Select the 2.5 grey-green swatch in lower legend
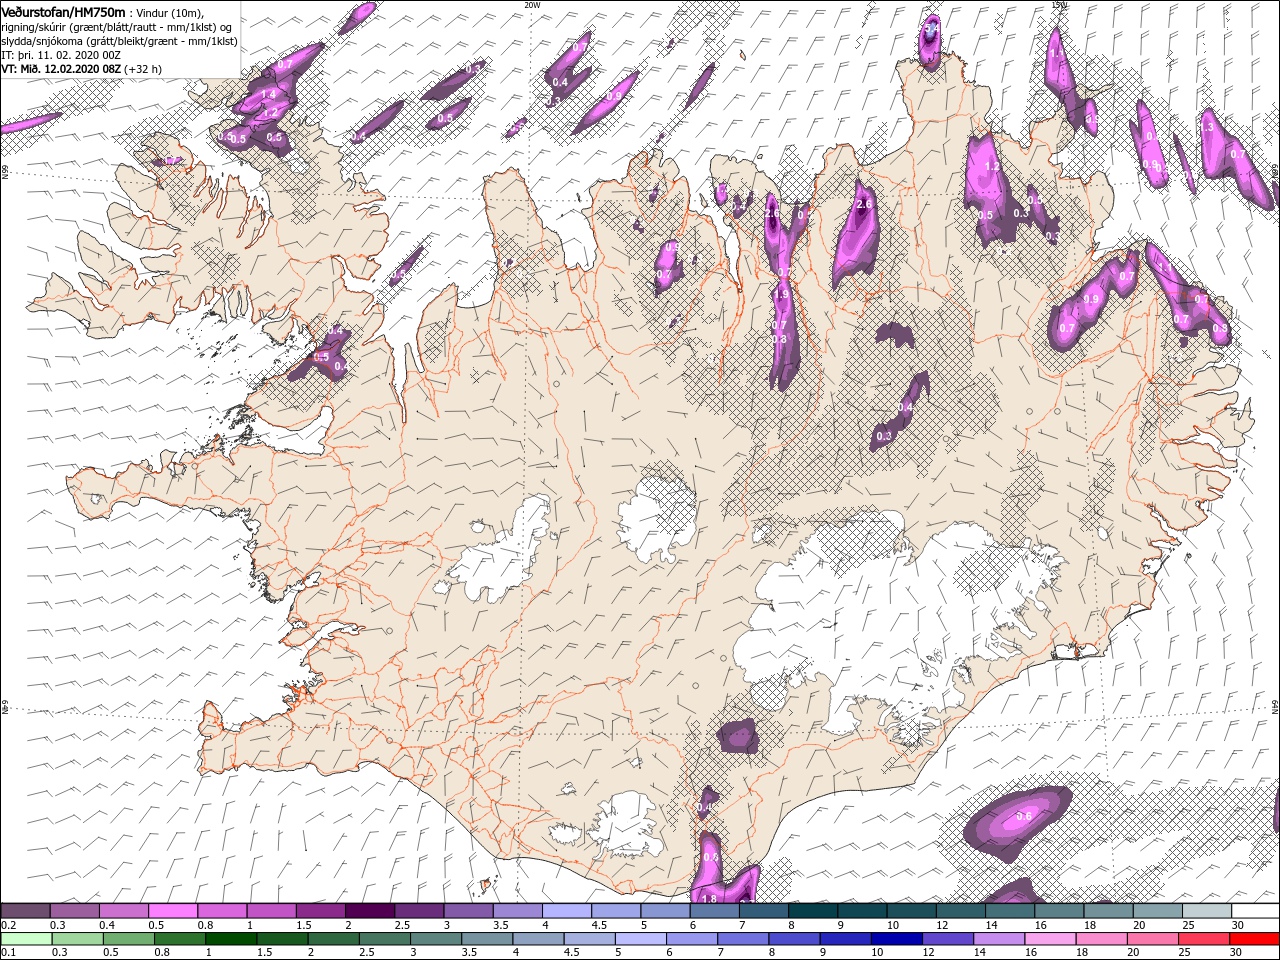This screenshot has width=1280, height=960. pyautogui.click(x=384, y=939)
